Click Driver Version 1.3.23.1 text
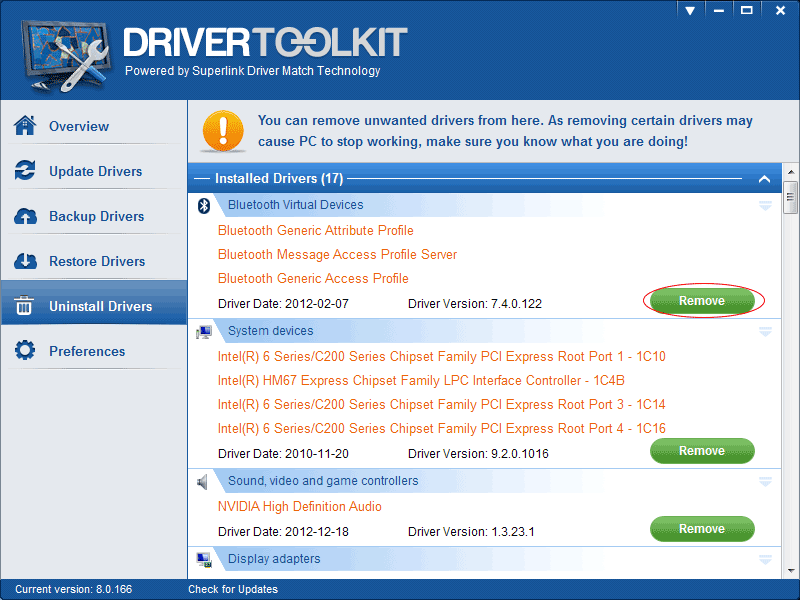 point(471,532)
